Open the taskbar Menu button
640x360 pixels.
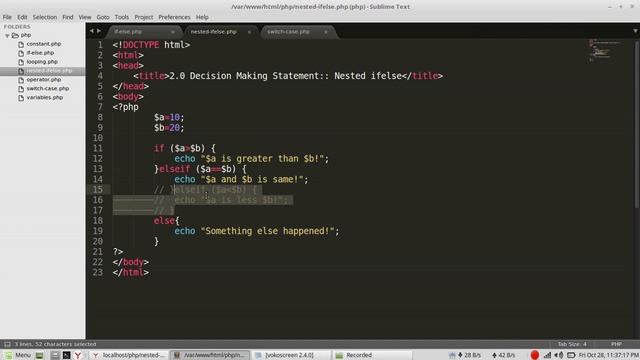click(17, 355)
